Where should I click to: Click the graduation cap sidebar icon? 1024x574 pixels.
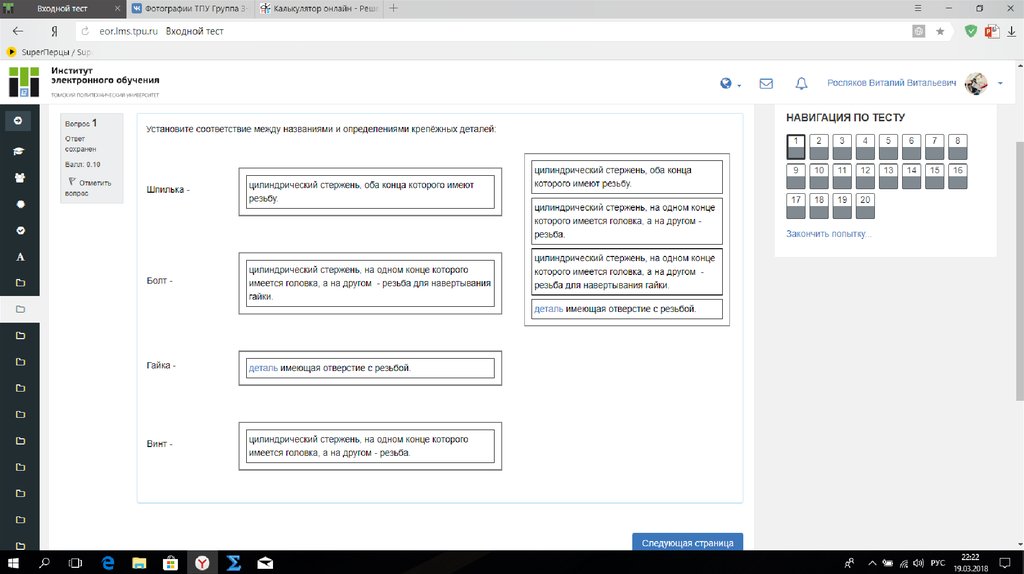[x=19, y=151]
